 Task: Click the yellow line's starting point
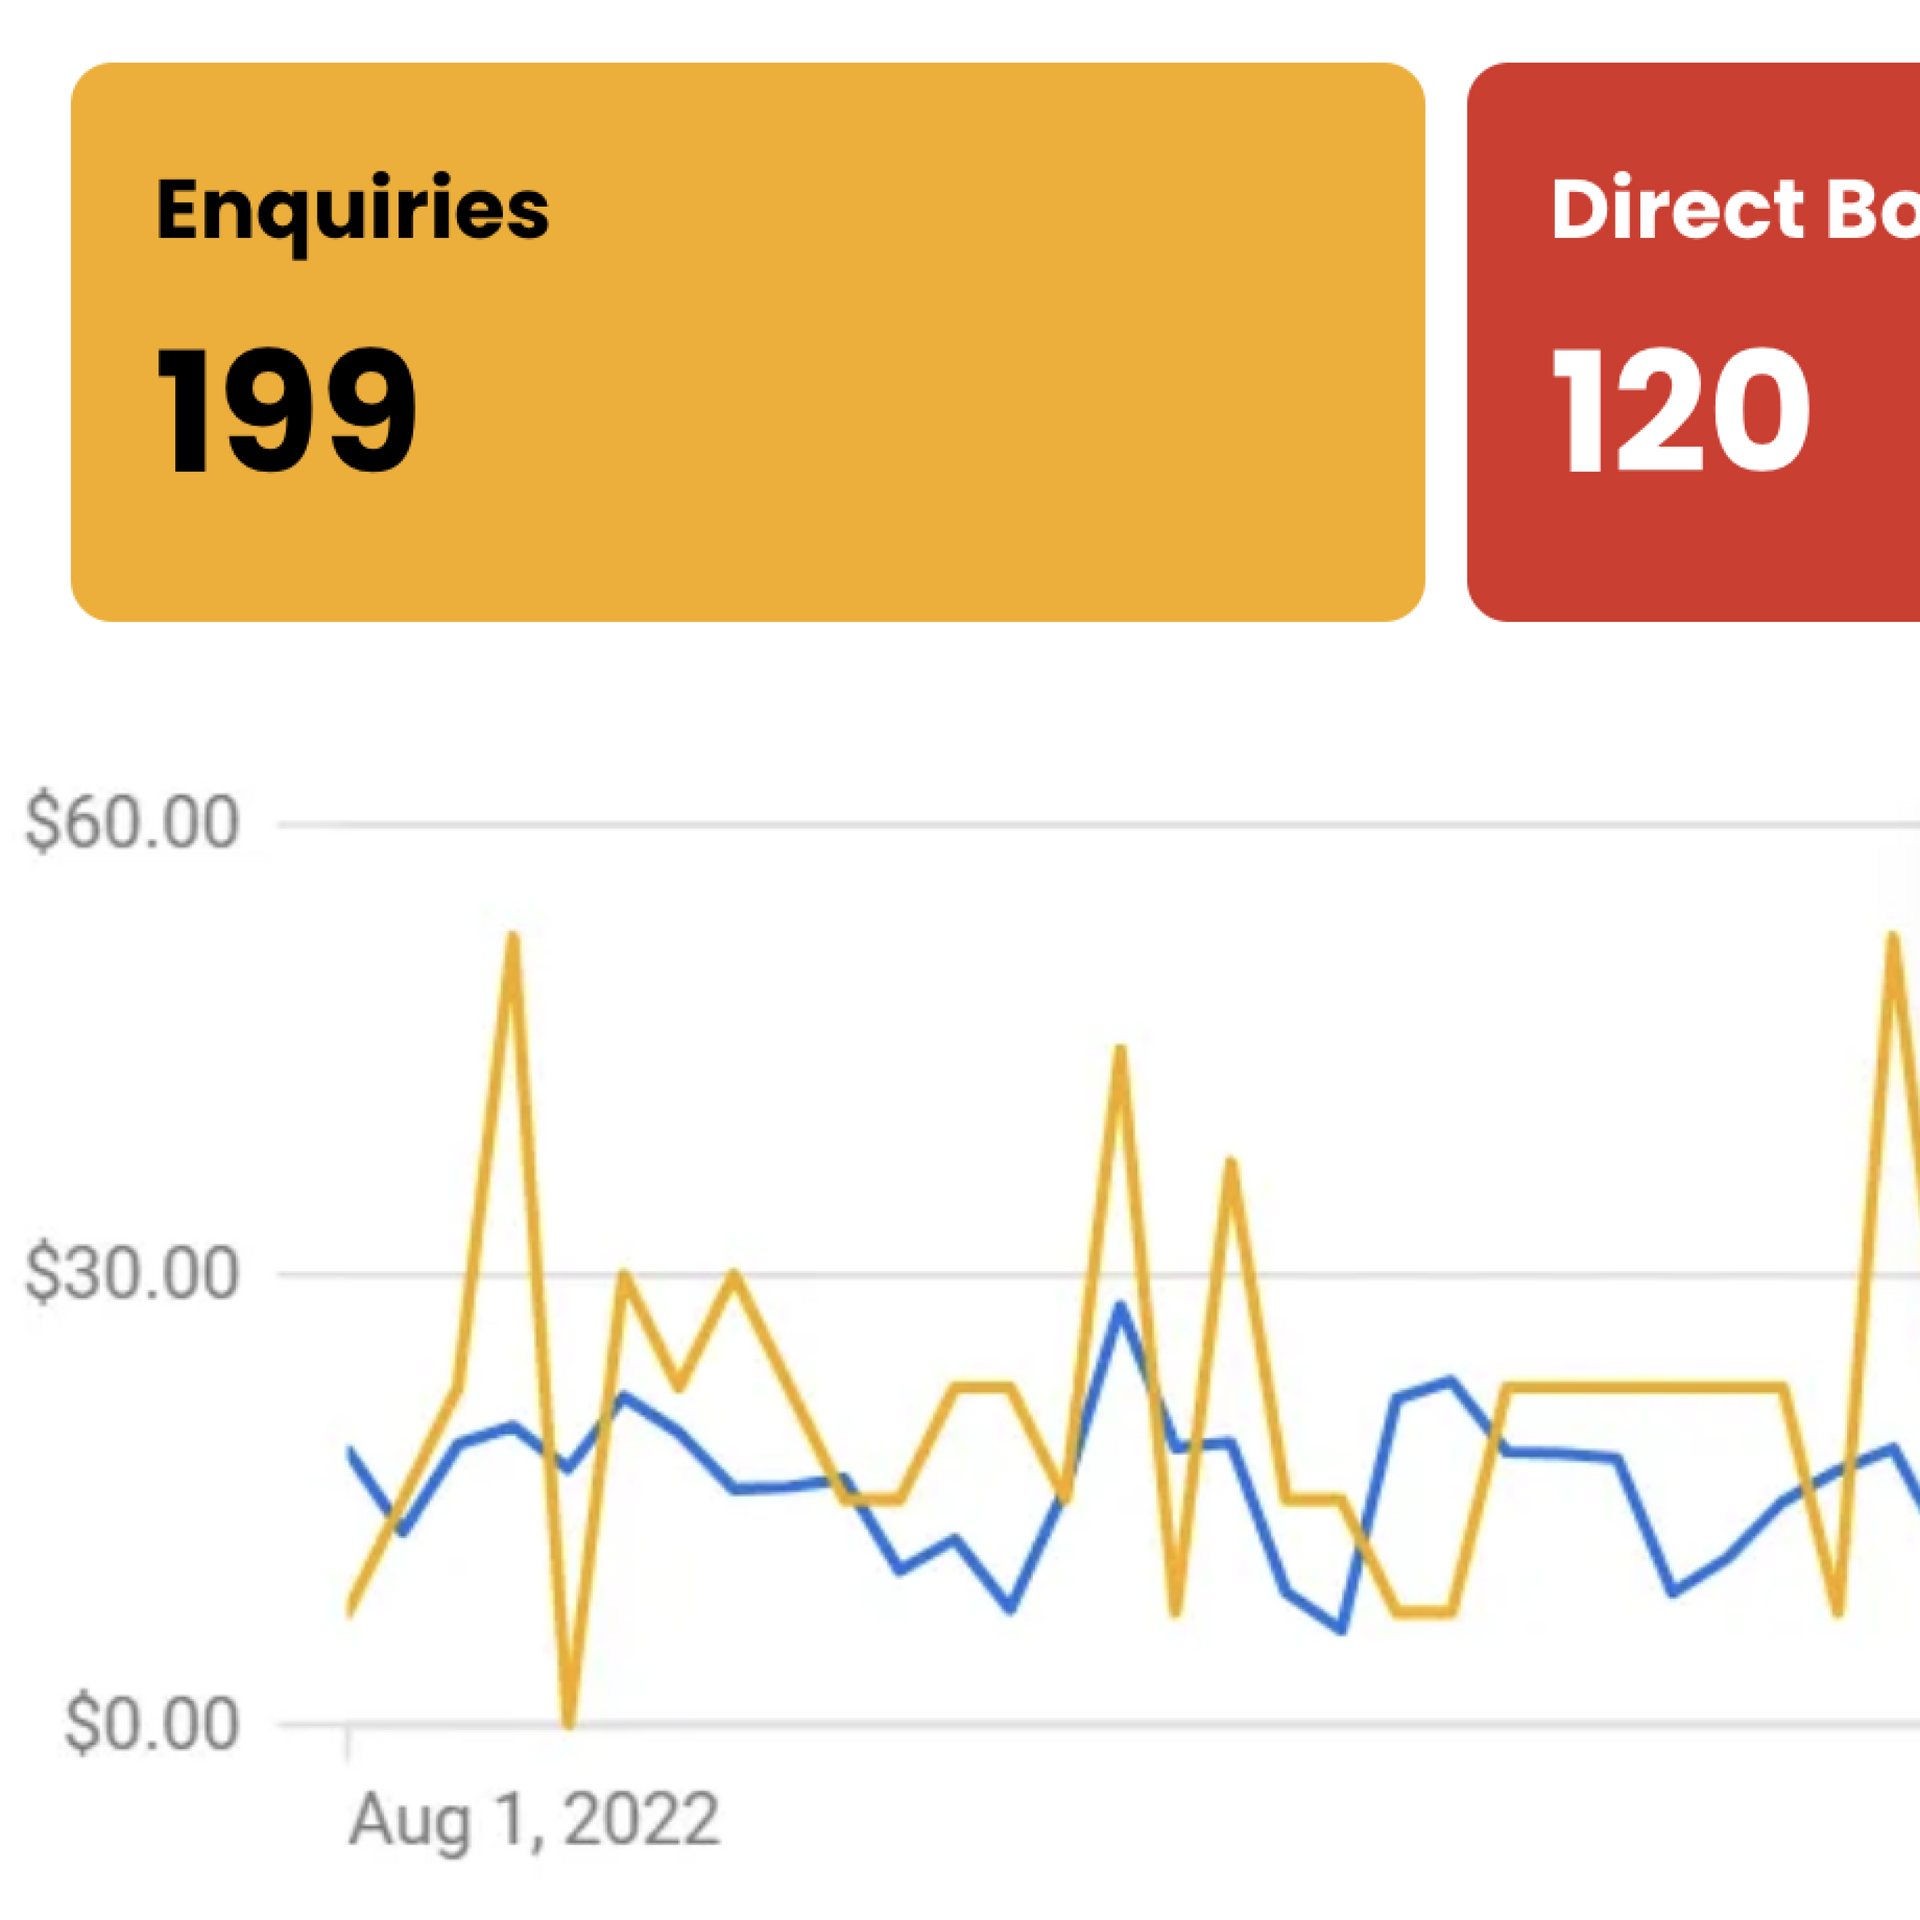click(350, 1610)
